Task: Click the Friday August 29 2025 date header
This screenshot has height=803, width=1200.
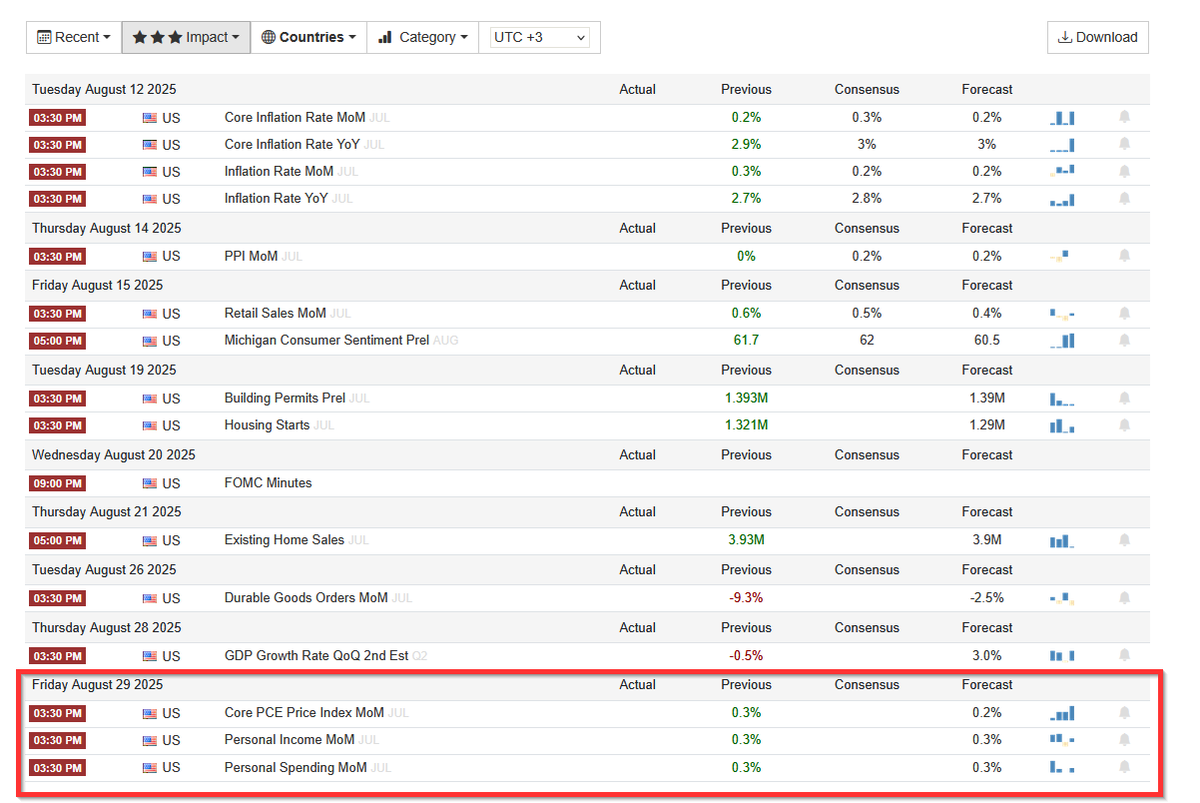Action: (x=97, y=685)
